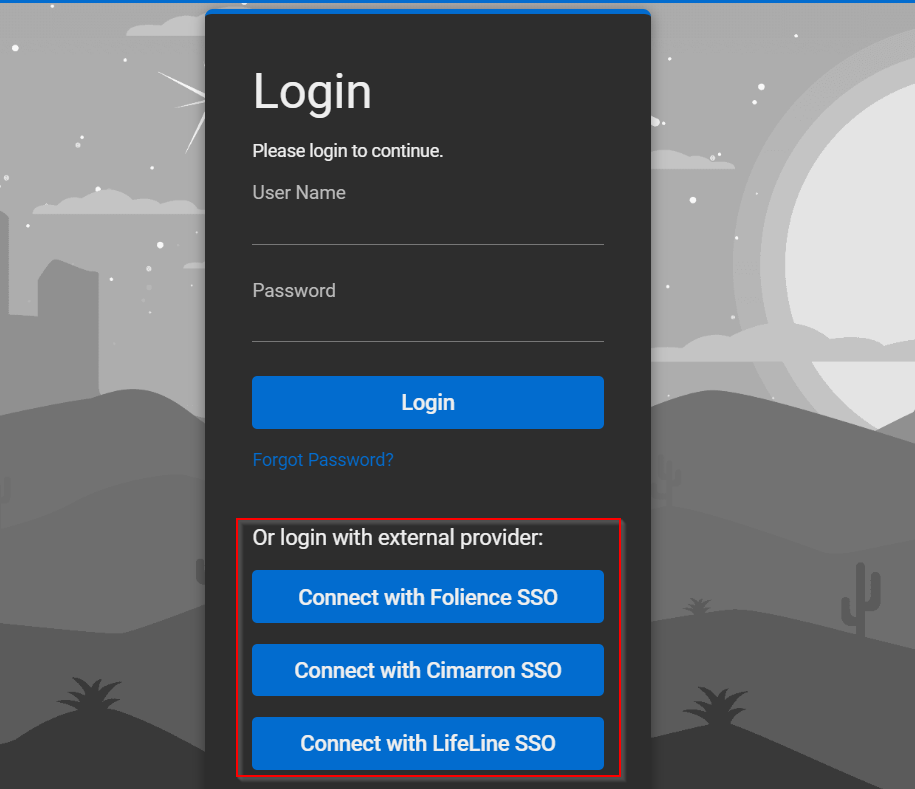Open the Forgot Password? link

coord(323,460)
